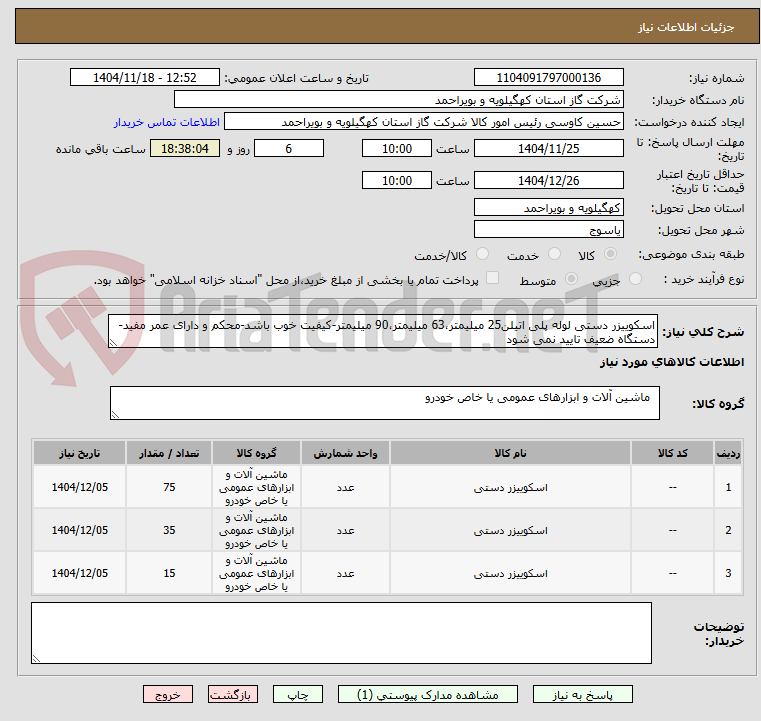761x721 pixels.
Task: Click the need date in row 3
Action: pos(80,574)
